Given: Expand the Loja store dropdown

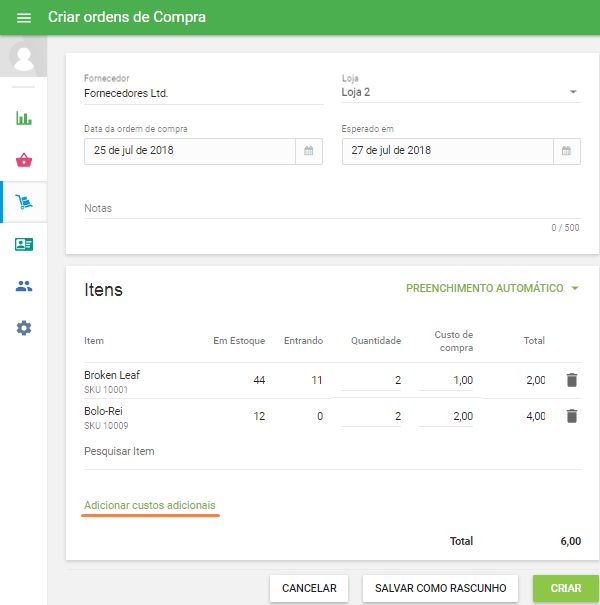Looking at the screenshot, I should point(573,92).
